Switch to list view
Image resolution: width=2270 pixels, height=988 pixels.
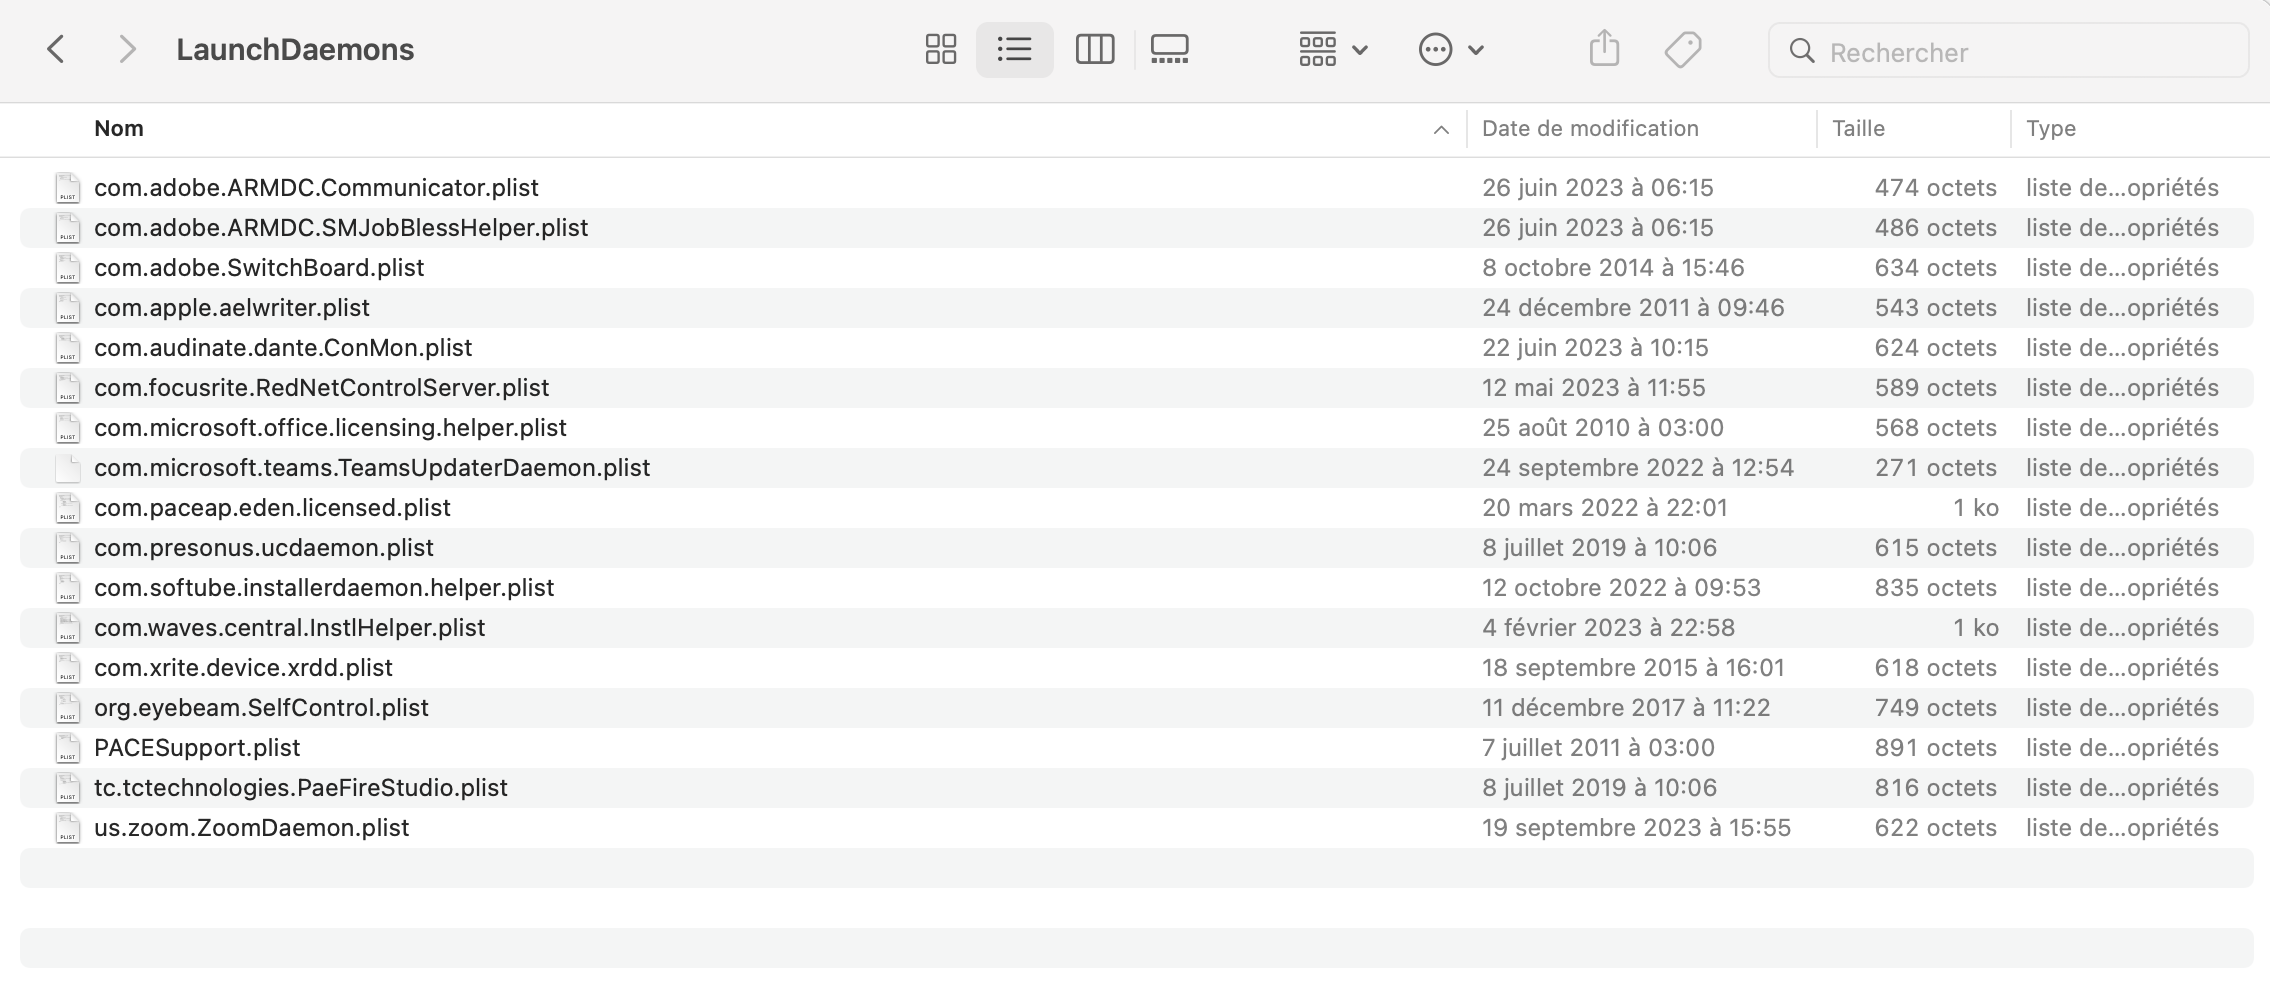pos(1014,49)
